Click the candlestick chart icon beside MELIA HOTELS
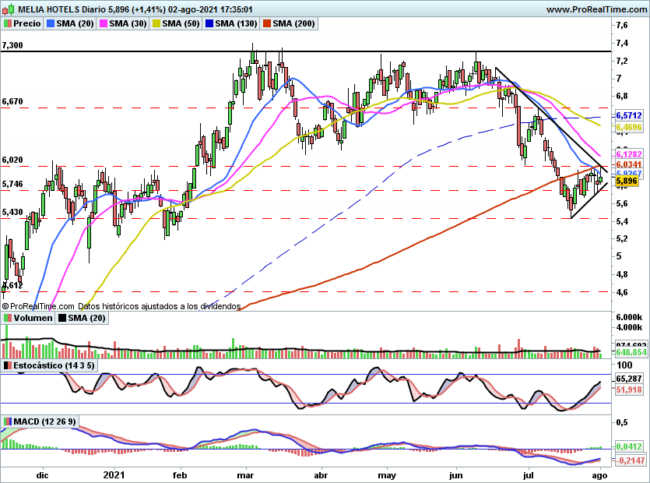The height and width of the screenshot is (483, 650). pyautogui.click(x=8, y=9)
